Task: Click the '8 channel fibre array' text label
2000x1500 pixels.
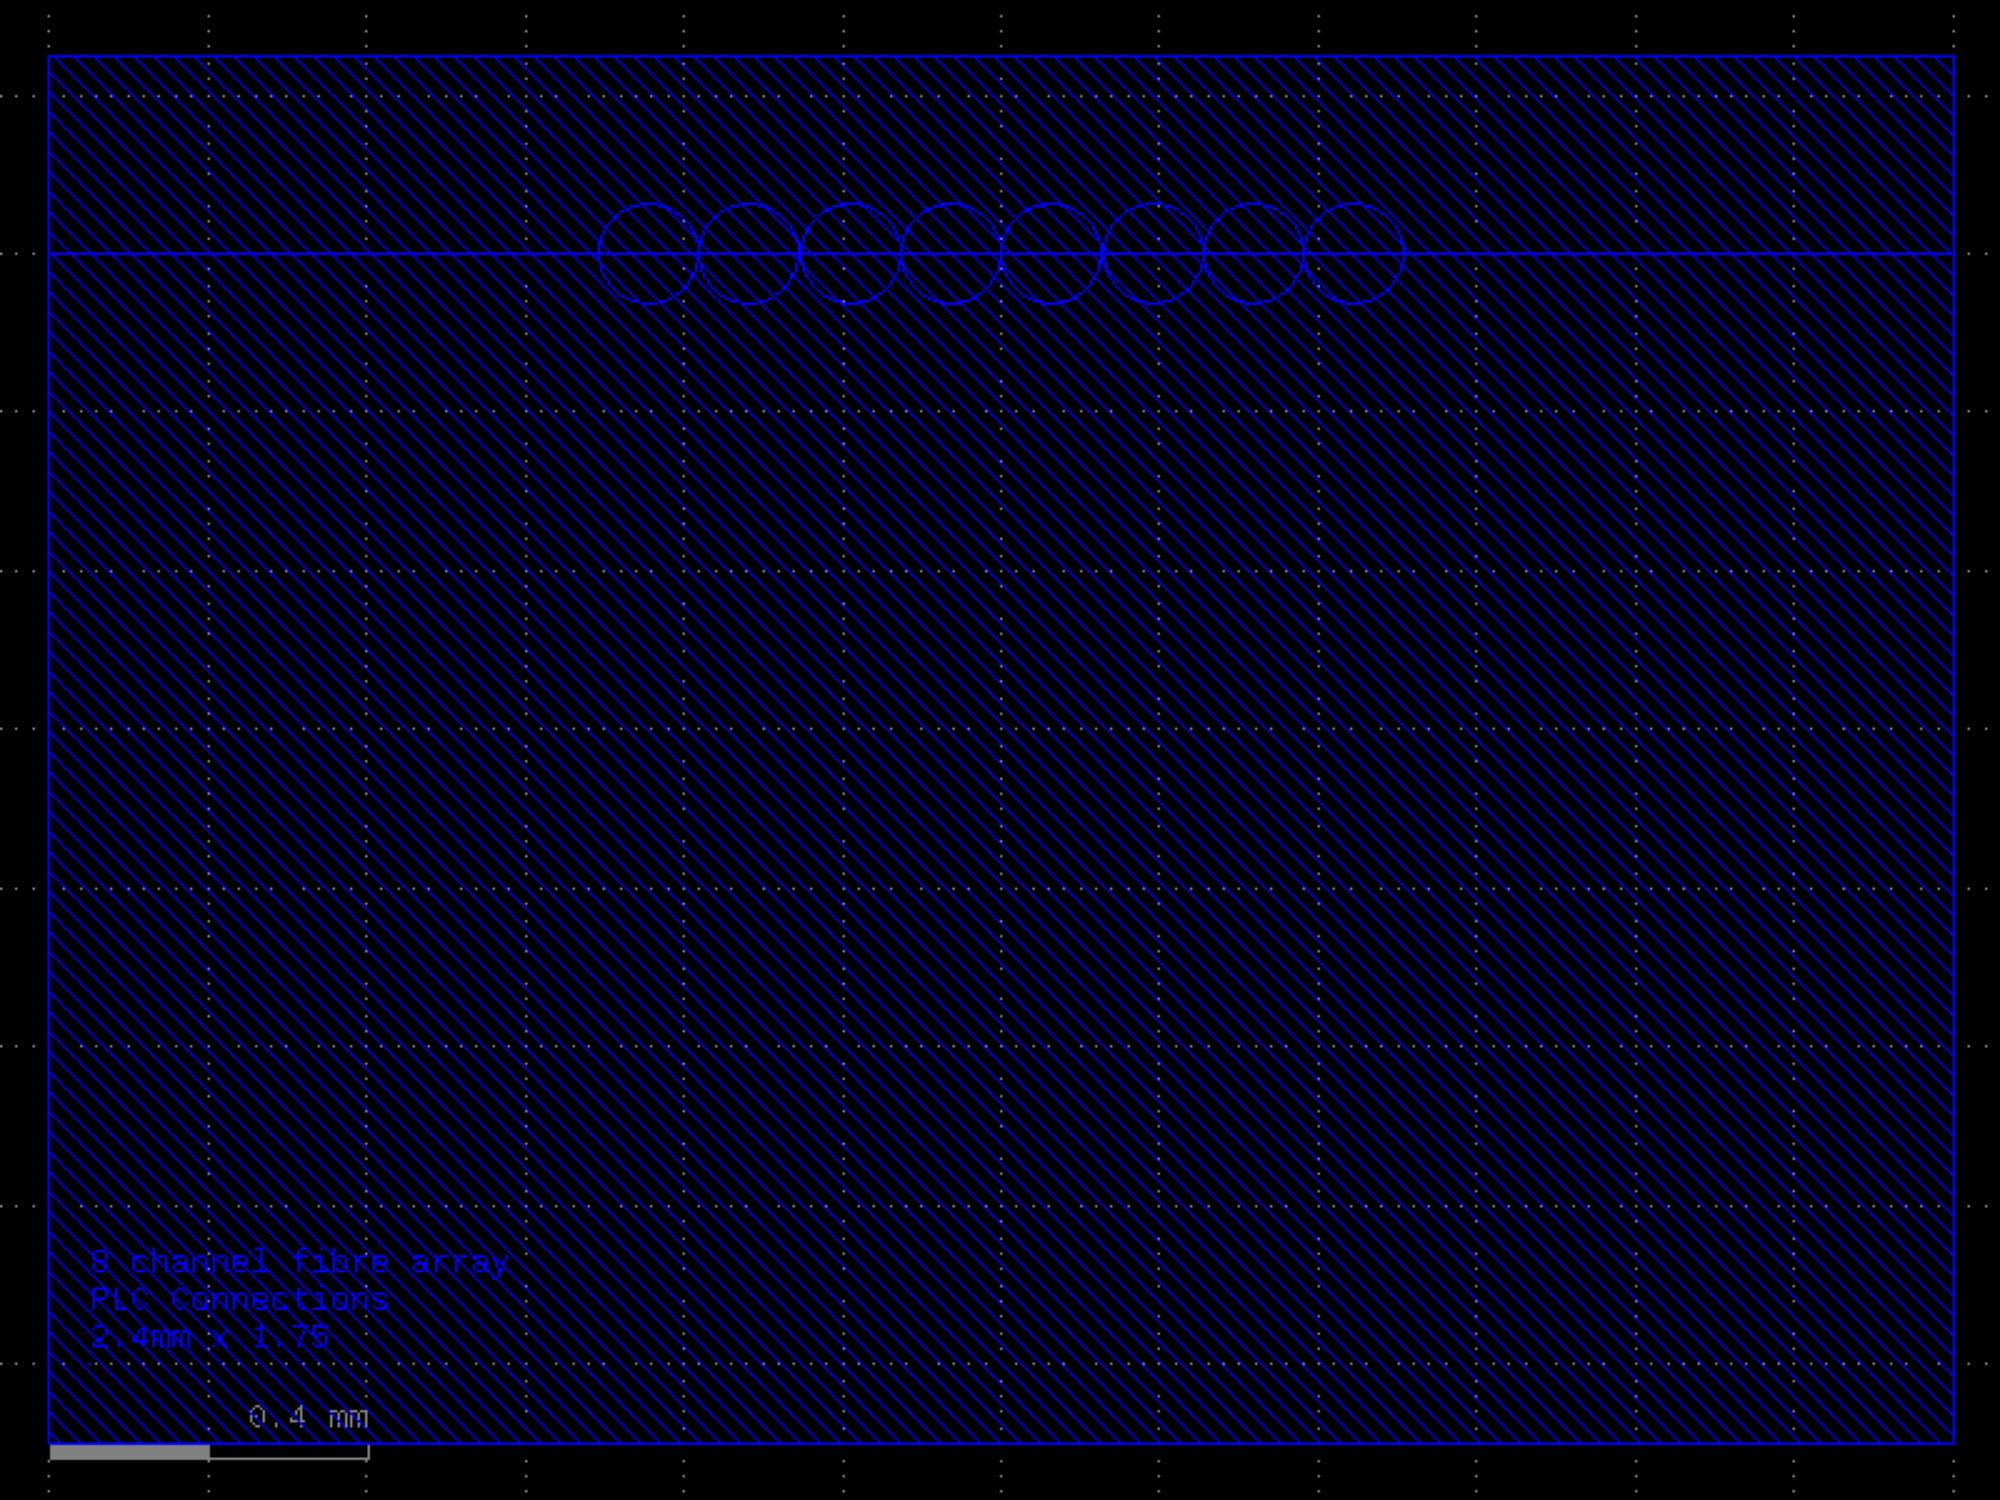Action: (299, 1262)
